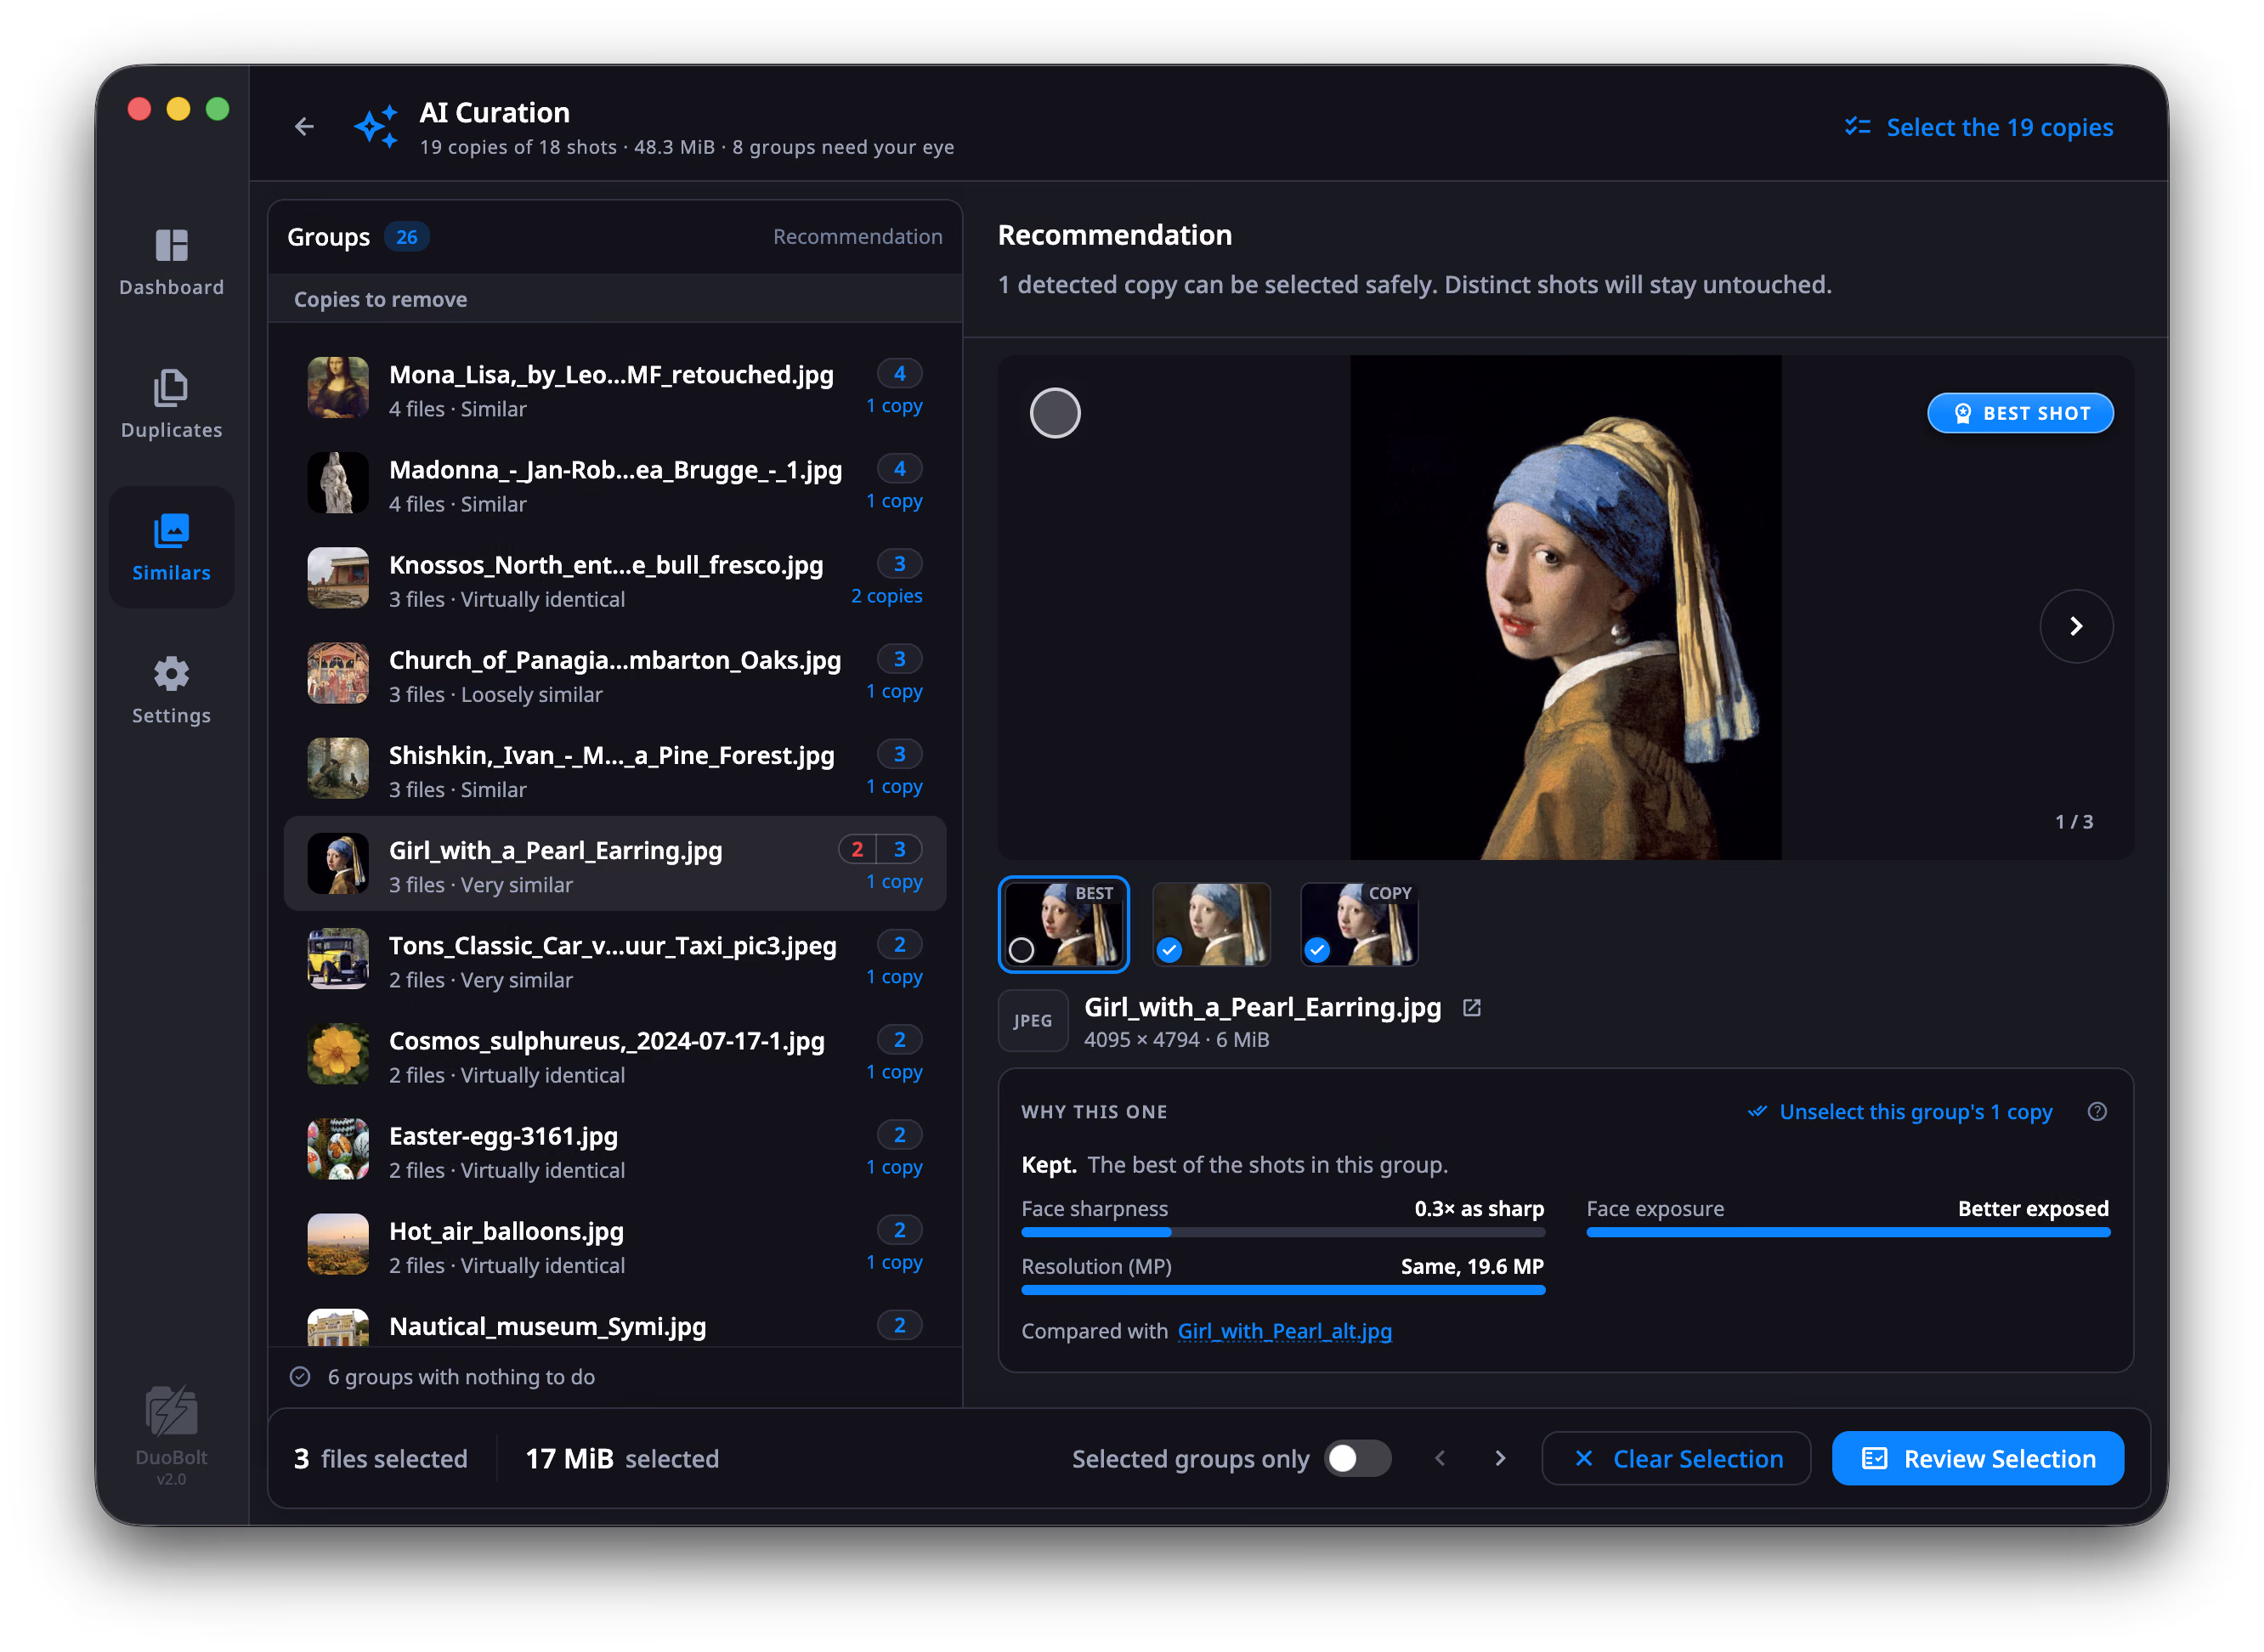Click the Face sharpness bar
This screenshot has height=1652, width=2264.
[1283, 1233]
